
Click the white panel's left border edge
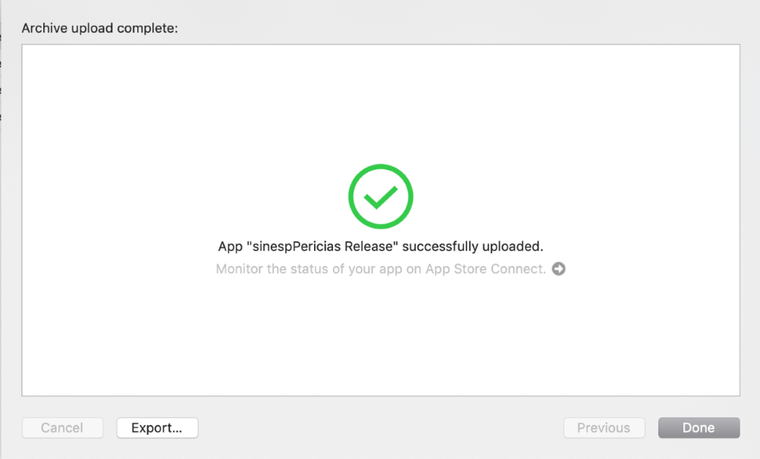(x=22, y=220)
